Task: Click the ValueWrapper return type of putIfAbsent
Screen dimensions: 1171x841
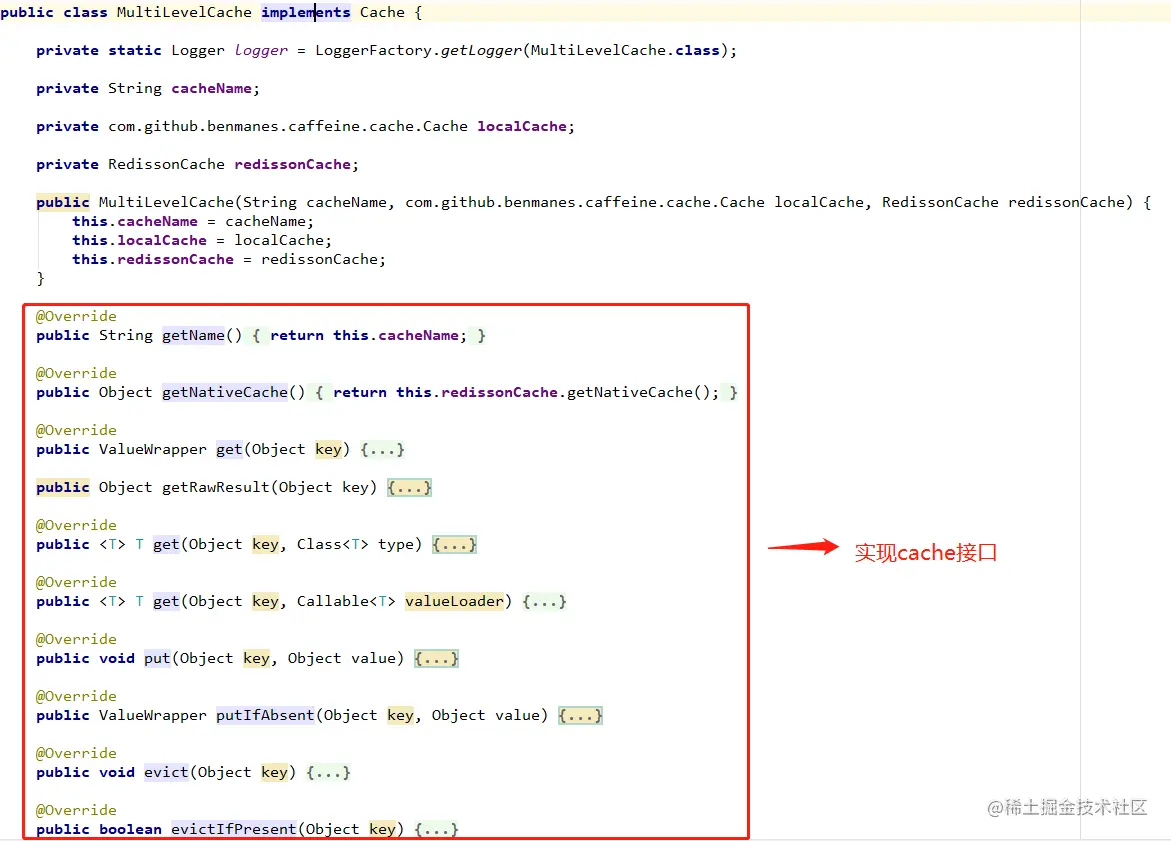Action: (152, 716)
